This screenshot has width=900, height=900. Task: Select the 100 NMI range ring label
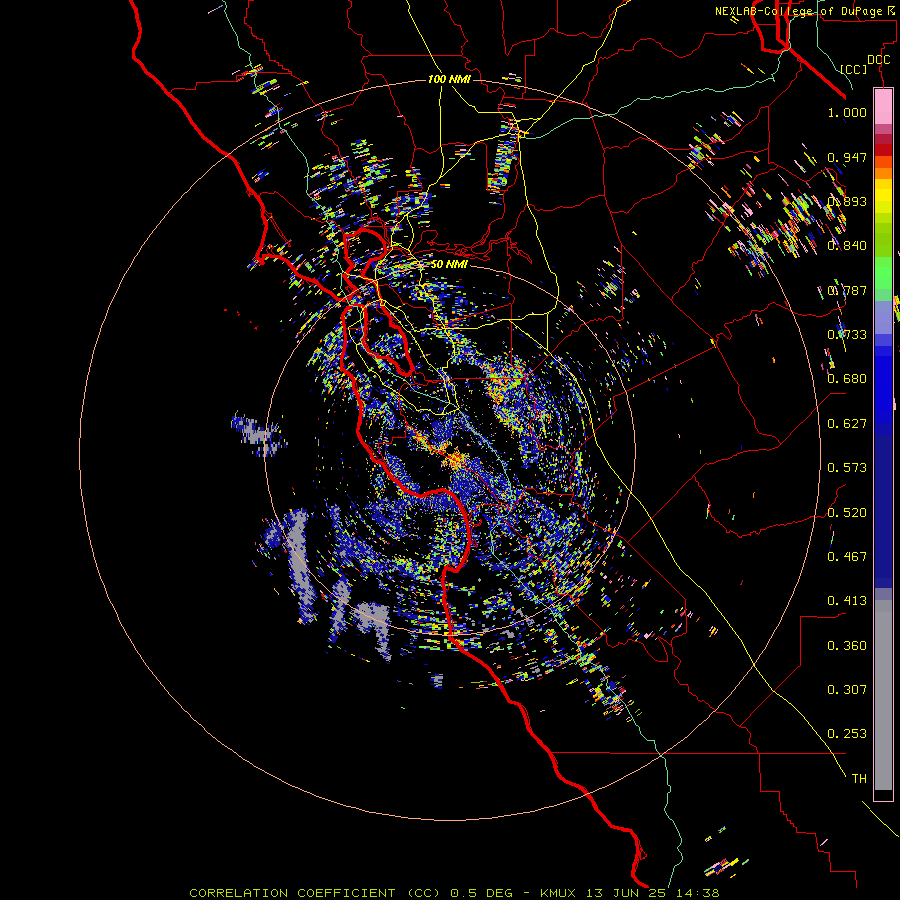click(449, 79)
